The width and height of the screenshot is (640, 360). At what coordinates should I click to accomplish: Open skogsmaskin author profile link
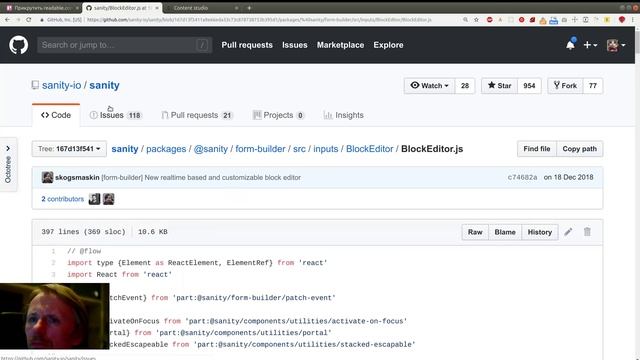tap(77, 178)
